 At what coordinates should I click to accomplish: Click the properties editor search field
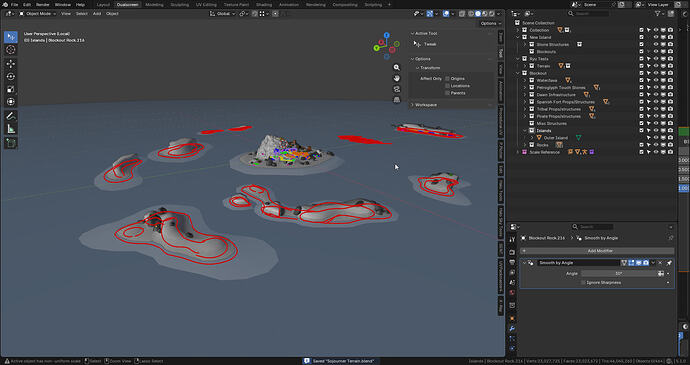[x=592, y=227]
